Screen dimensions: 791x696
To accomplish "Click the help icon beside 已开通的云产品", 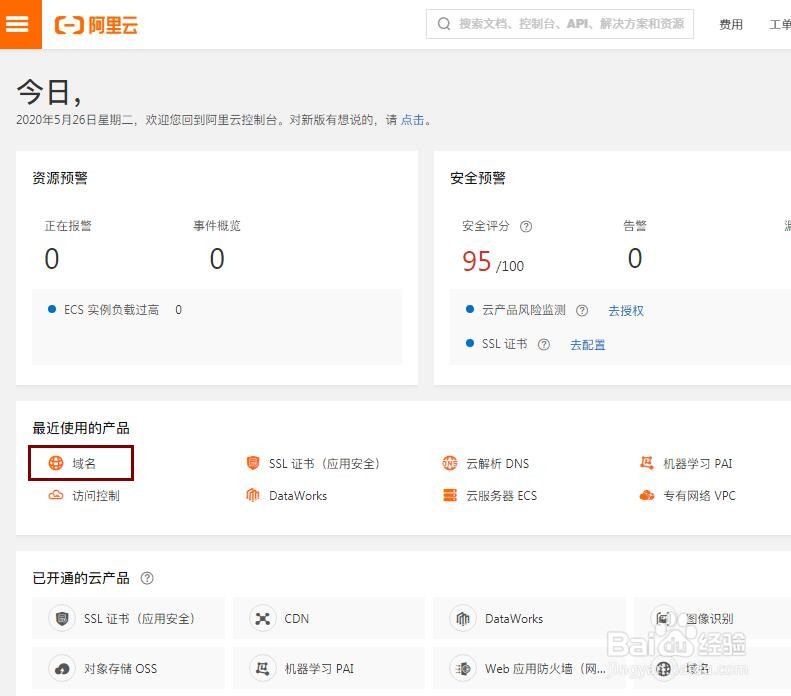I will (x=147, y=578).
